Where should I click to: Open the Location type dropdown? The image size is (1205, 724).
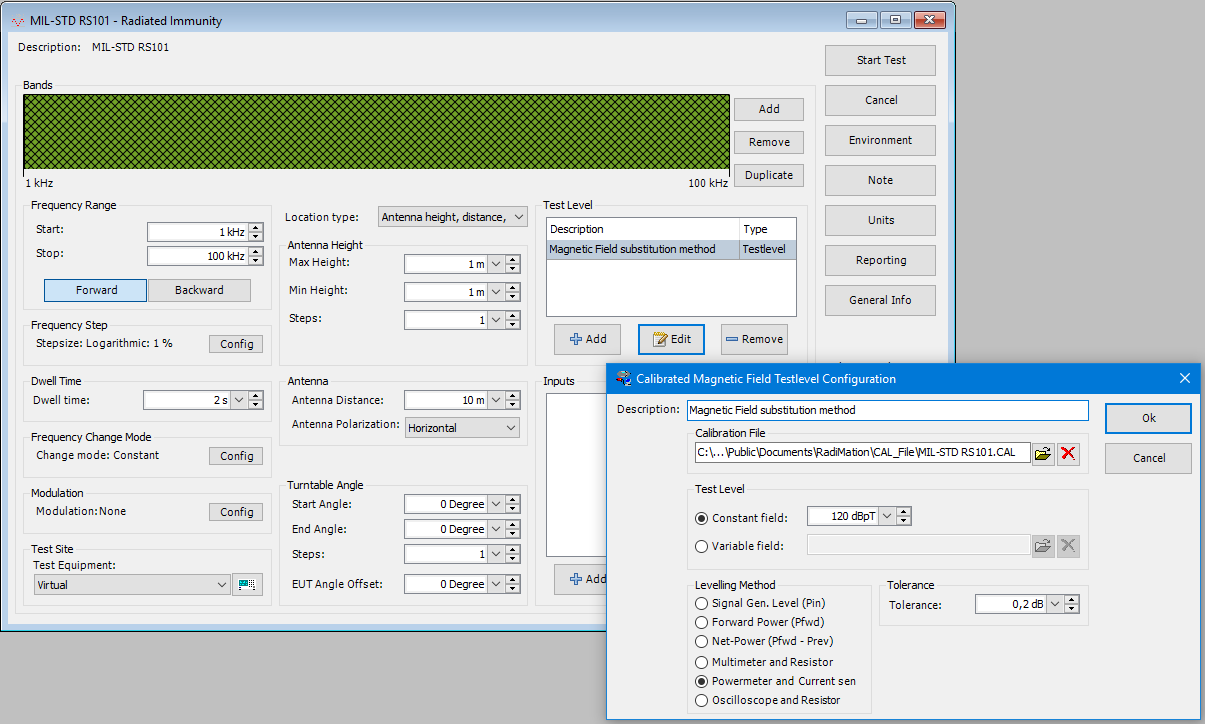[452, 216]
